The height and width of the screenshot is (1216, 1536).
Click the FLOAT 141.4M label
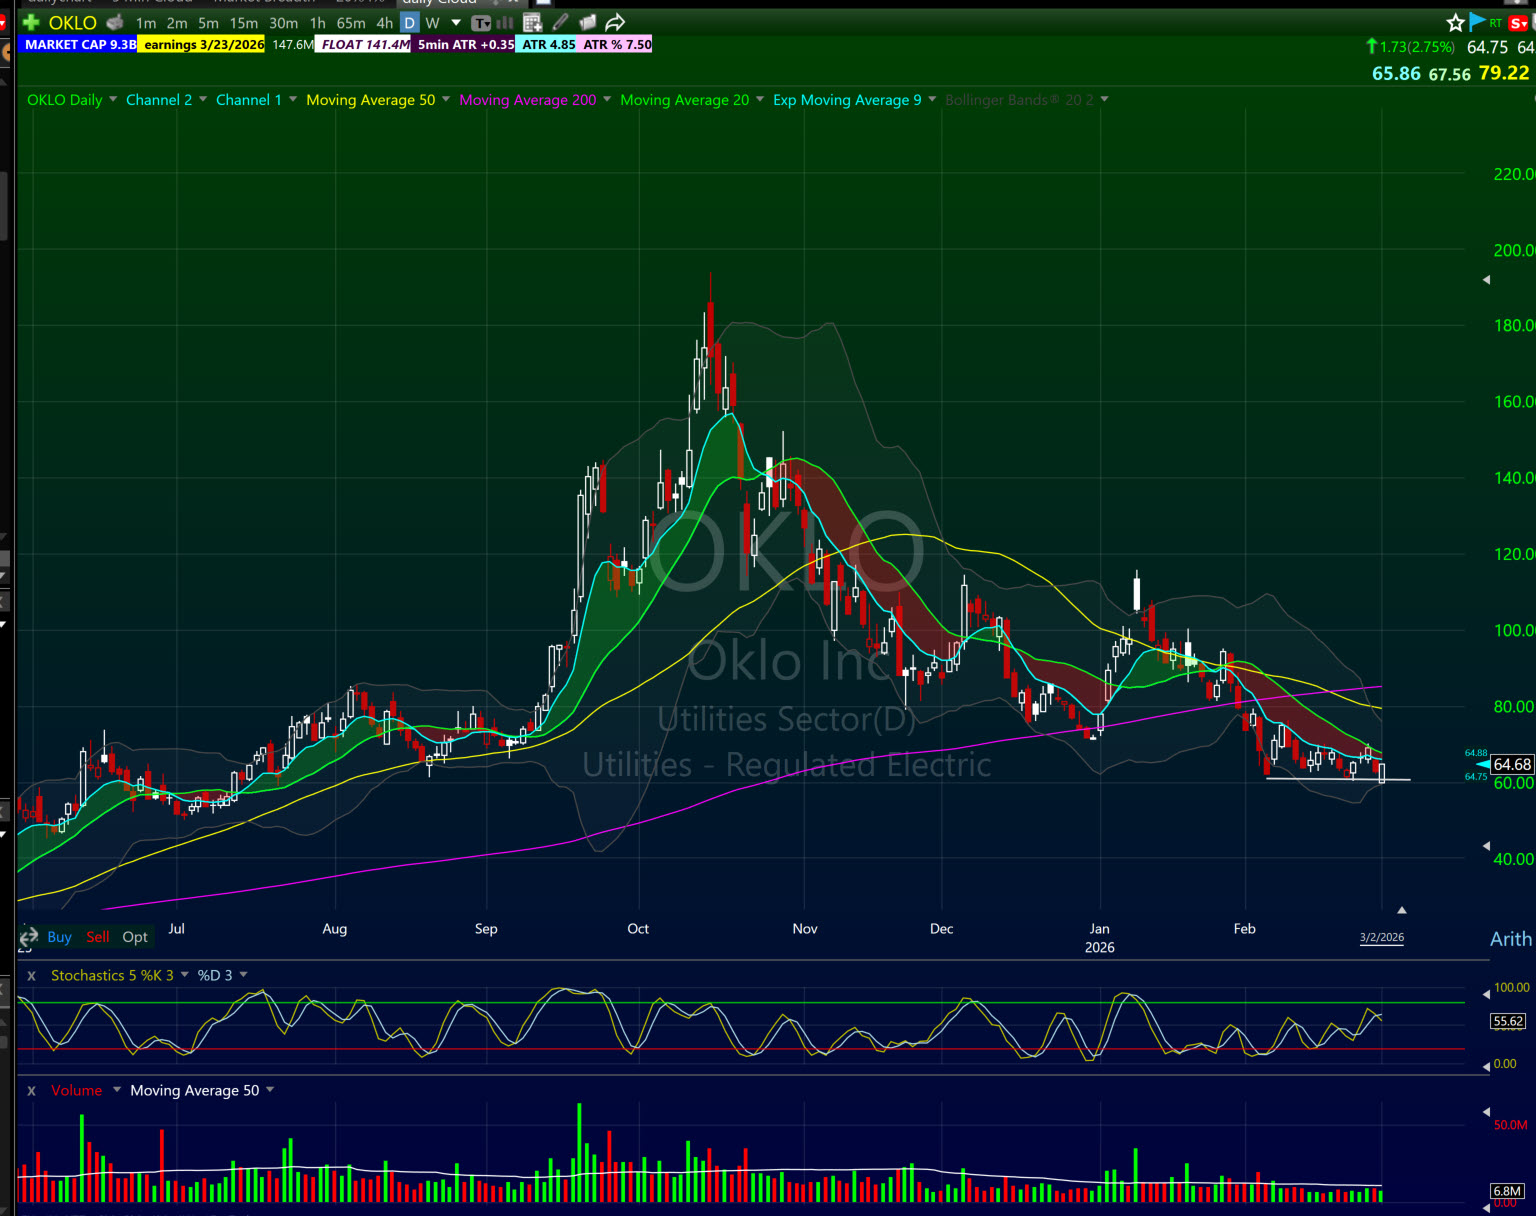tap(365, 44)
